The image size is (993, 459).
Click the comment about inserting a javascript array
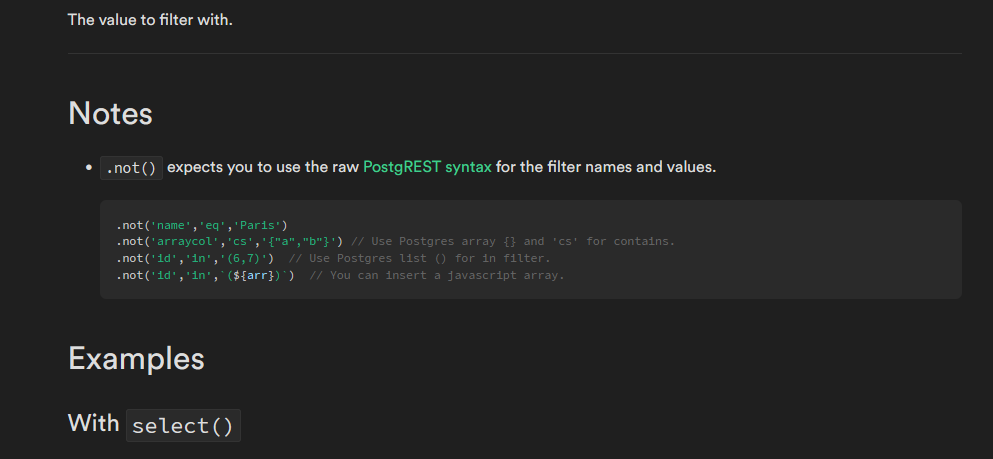pyautogui.click(x=437, y=275)
